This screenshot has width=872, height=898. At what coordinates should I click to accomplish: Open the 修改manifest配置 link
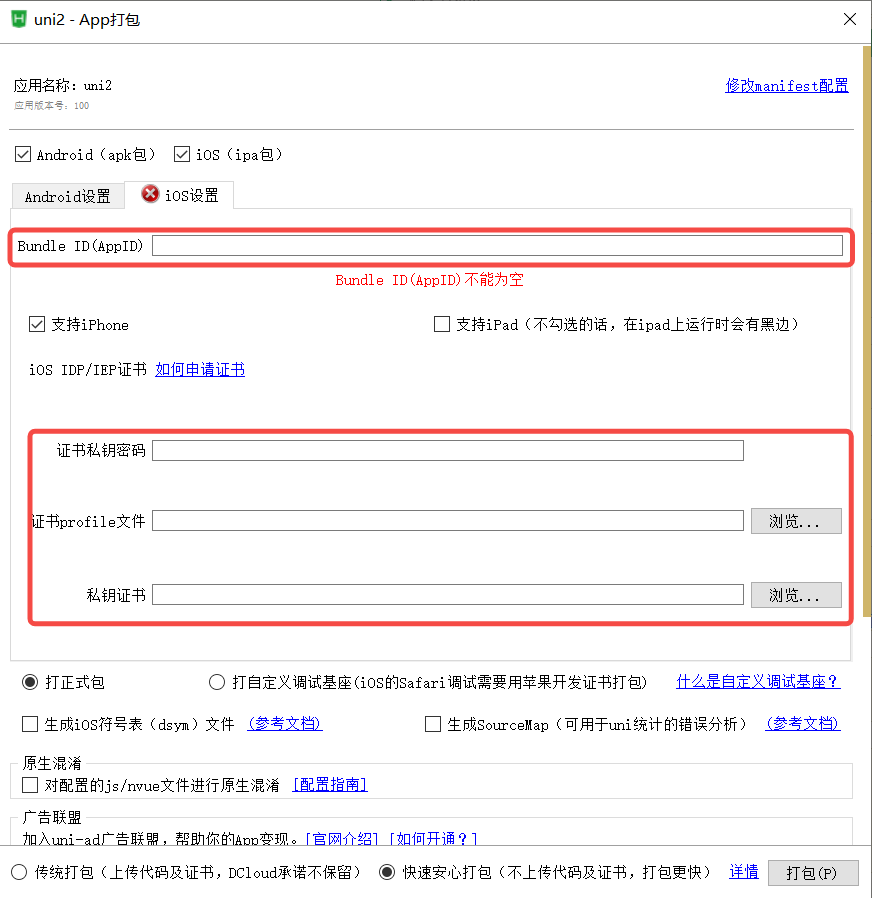click(x=786, y=86)
